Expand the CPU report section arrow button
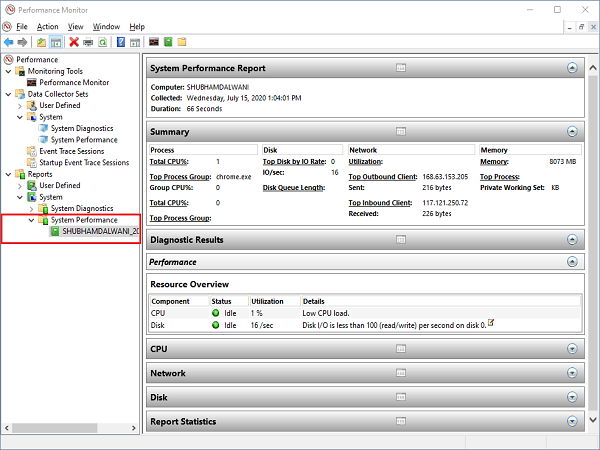The image size is (600, 450). (572, 349)
